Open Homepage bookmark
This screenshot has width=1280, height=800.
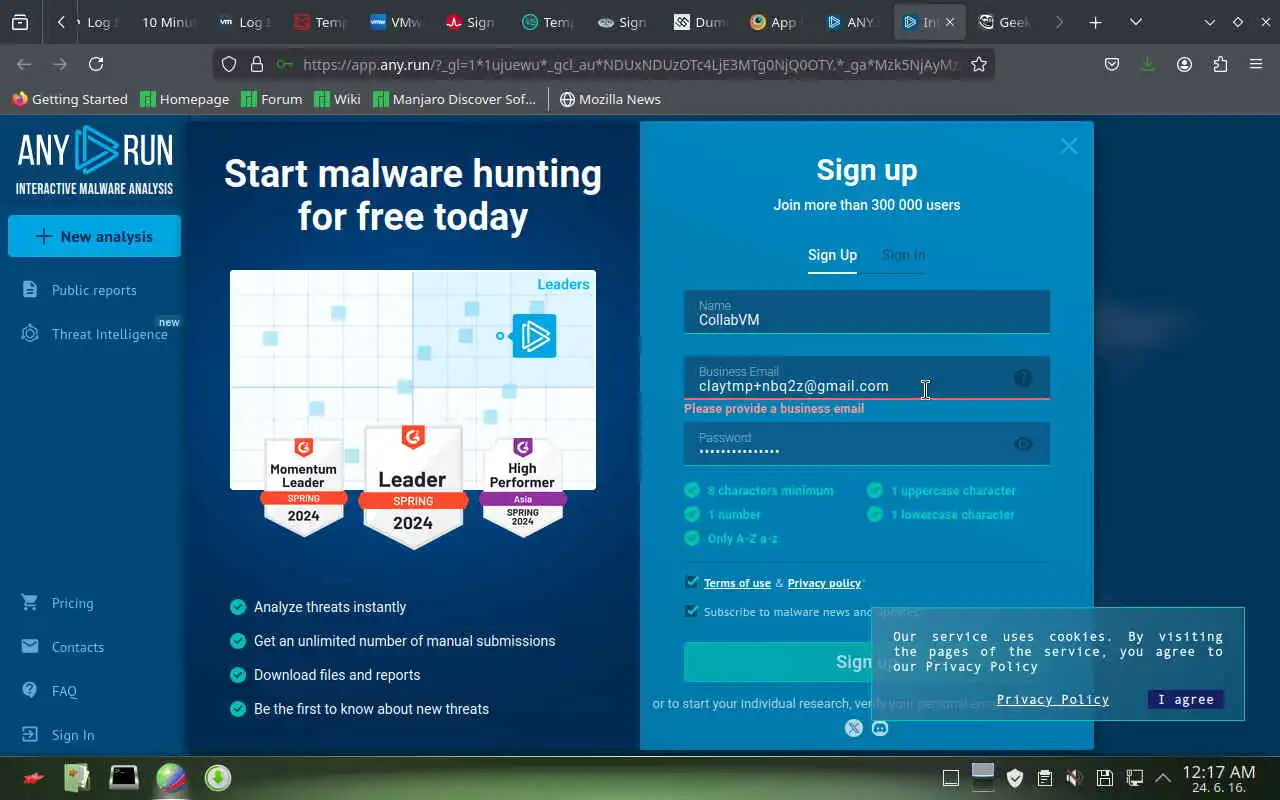(184, 99)
